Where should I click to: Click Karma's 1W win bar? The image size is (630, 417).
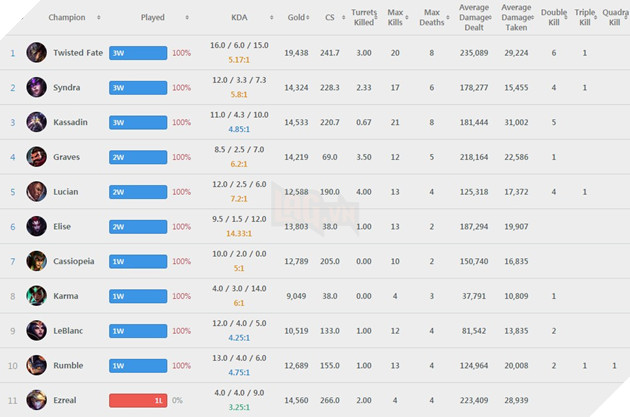[138, 296]
